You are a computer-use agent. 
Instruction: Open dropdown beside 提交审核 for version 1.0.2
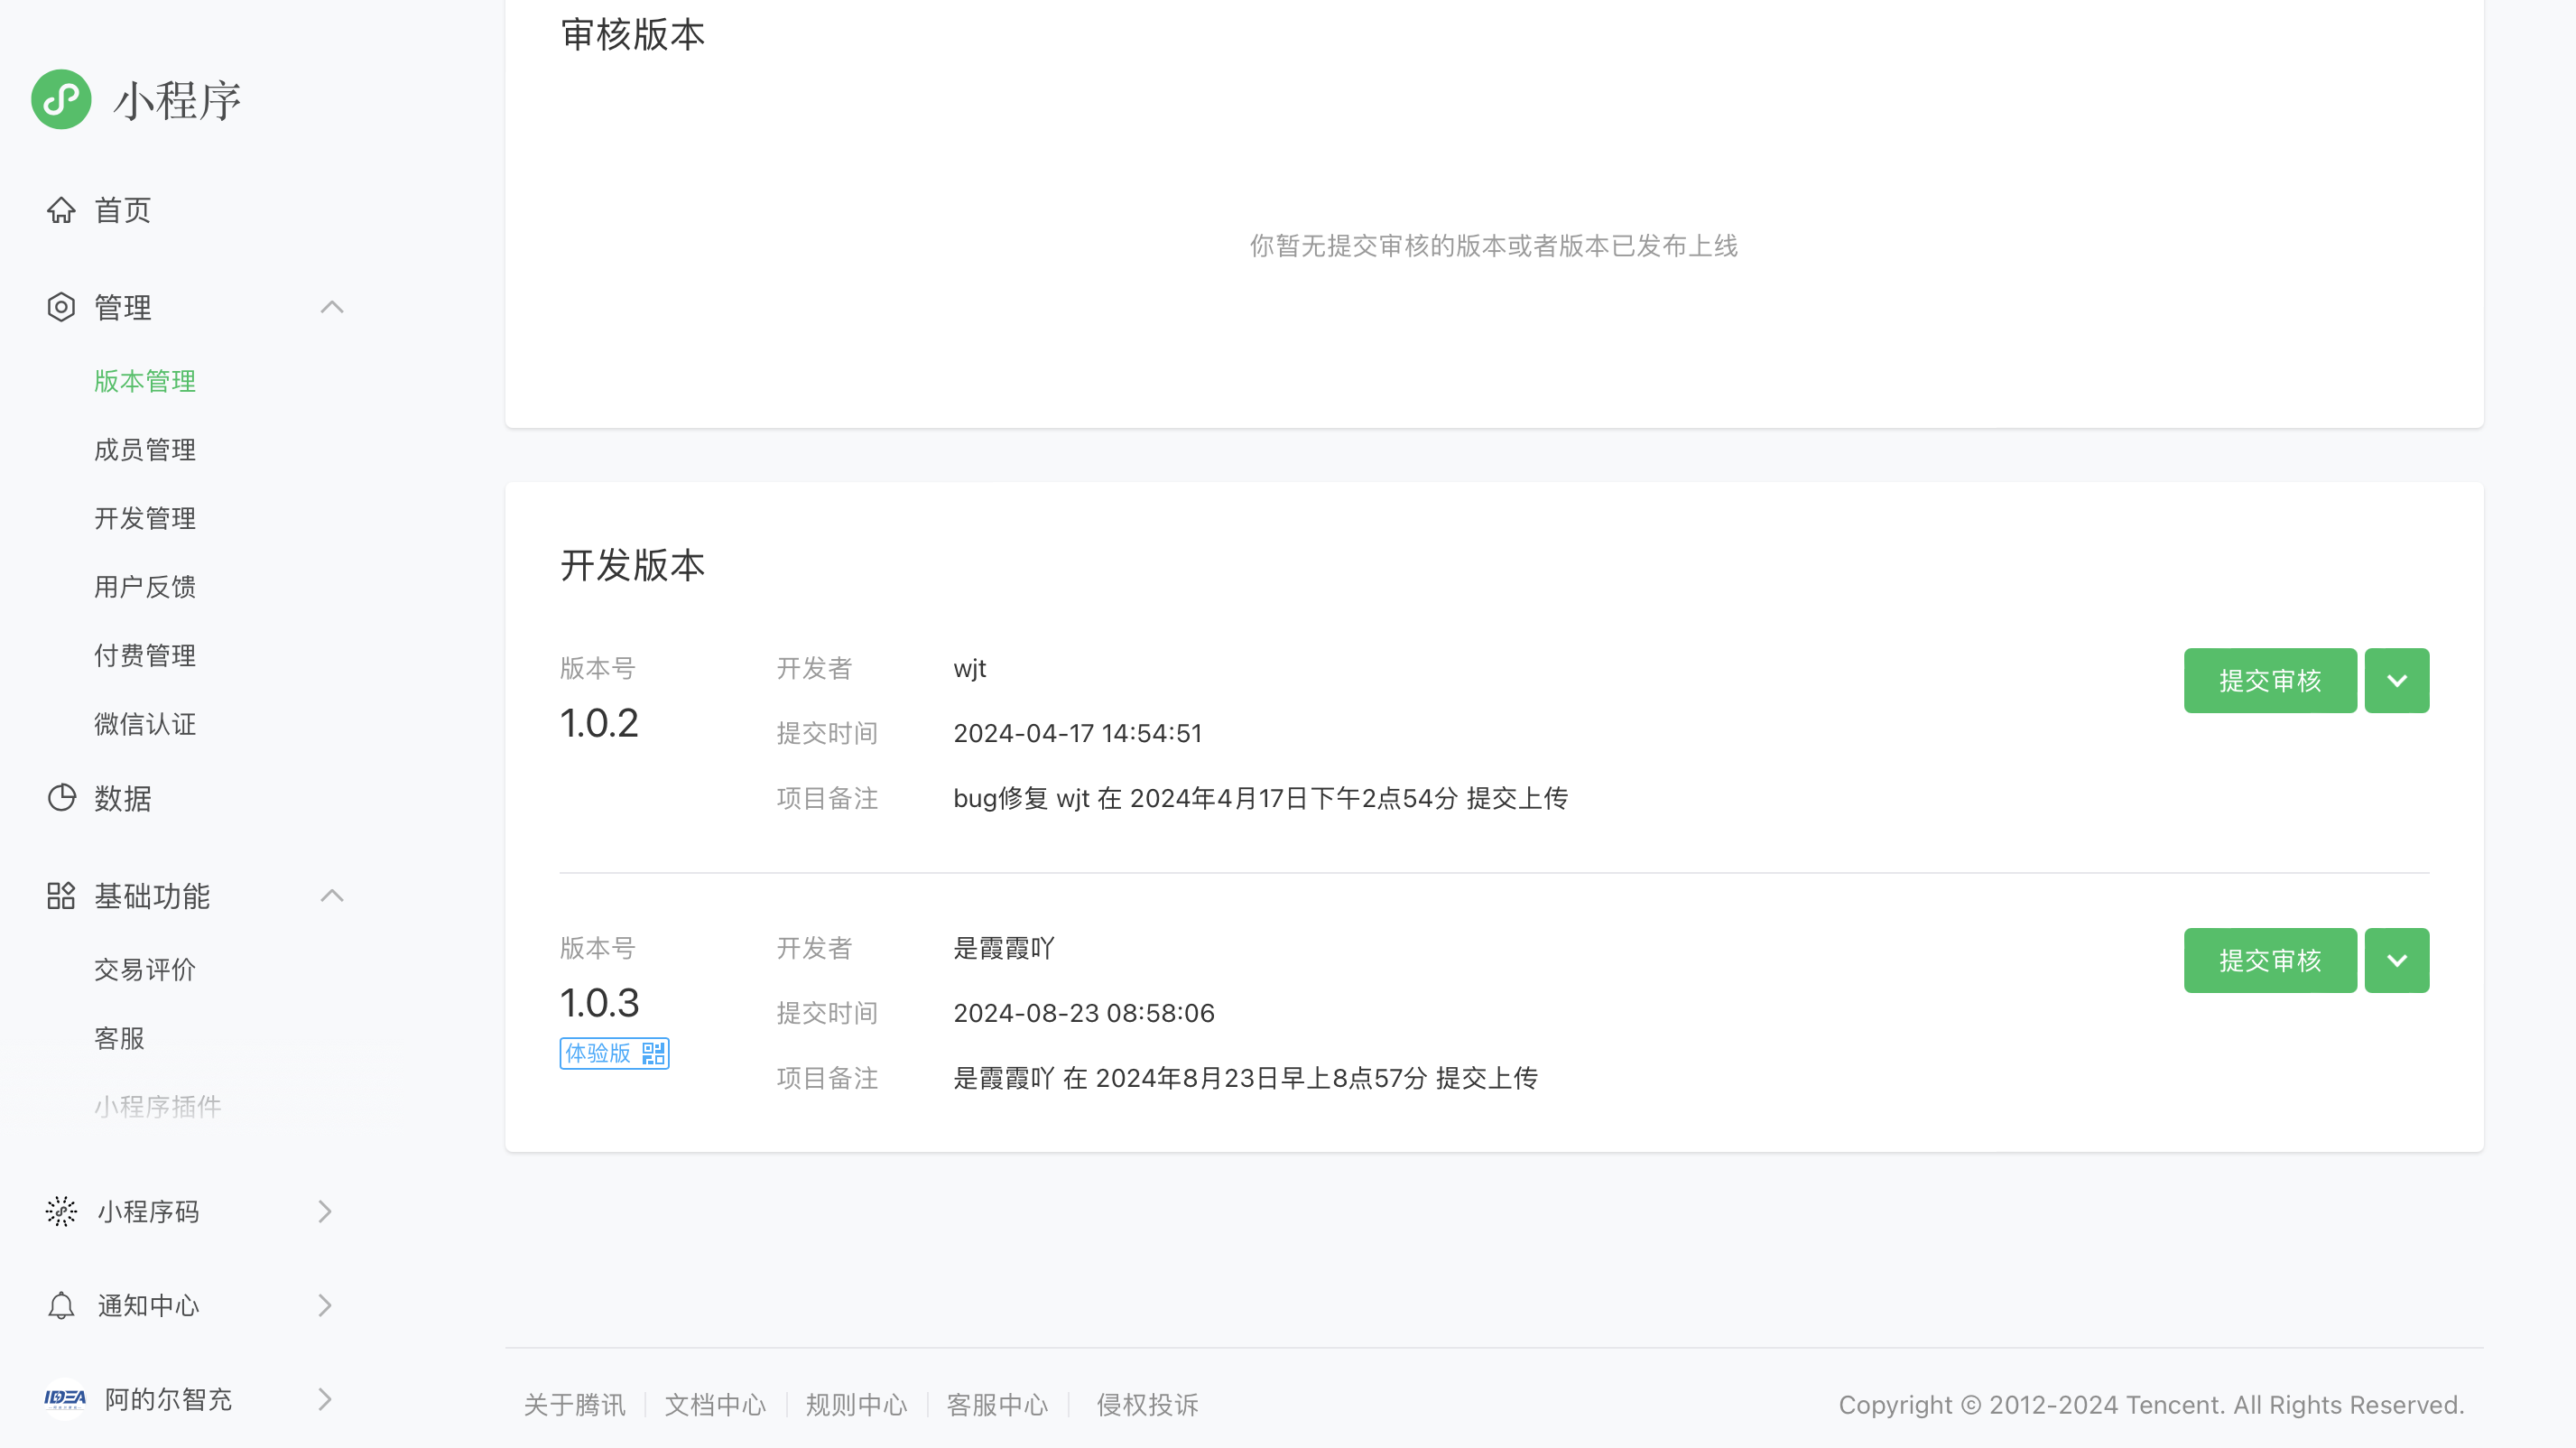(x=2397, y=681)
